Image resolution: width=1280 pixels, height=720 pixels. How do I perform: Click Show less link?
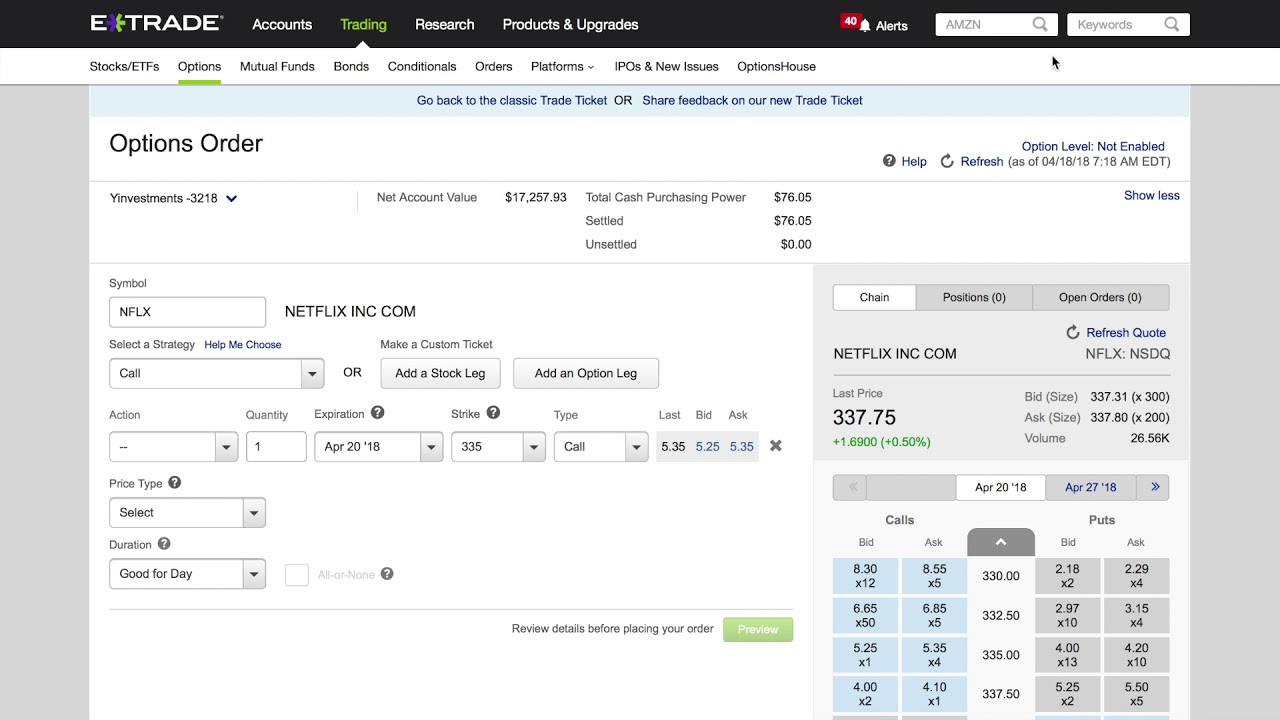click(x=1152, y=195)
